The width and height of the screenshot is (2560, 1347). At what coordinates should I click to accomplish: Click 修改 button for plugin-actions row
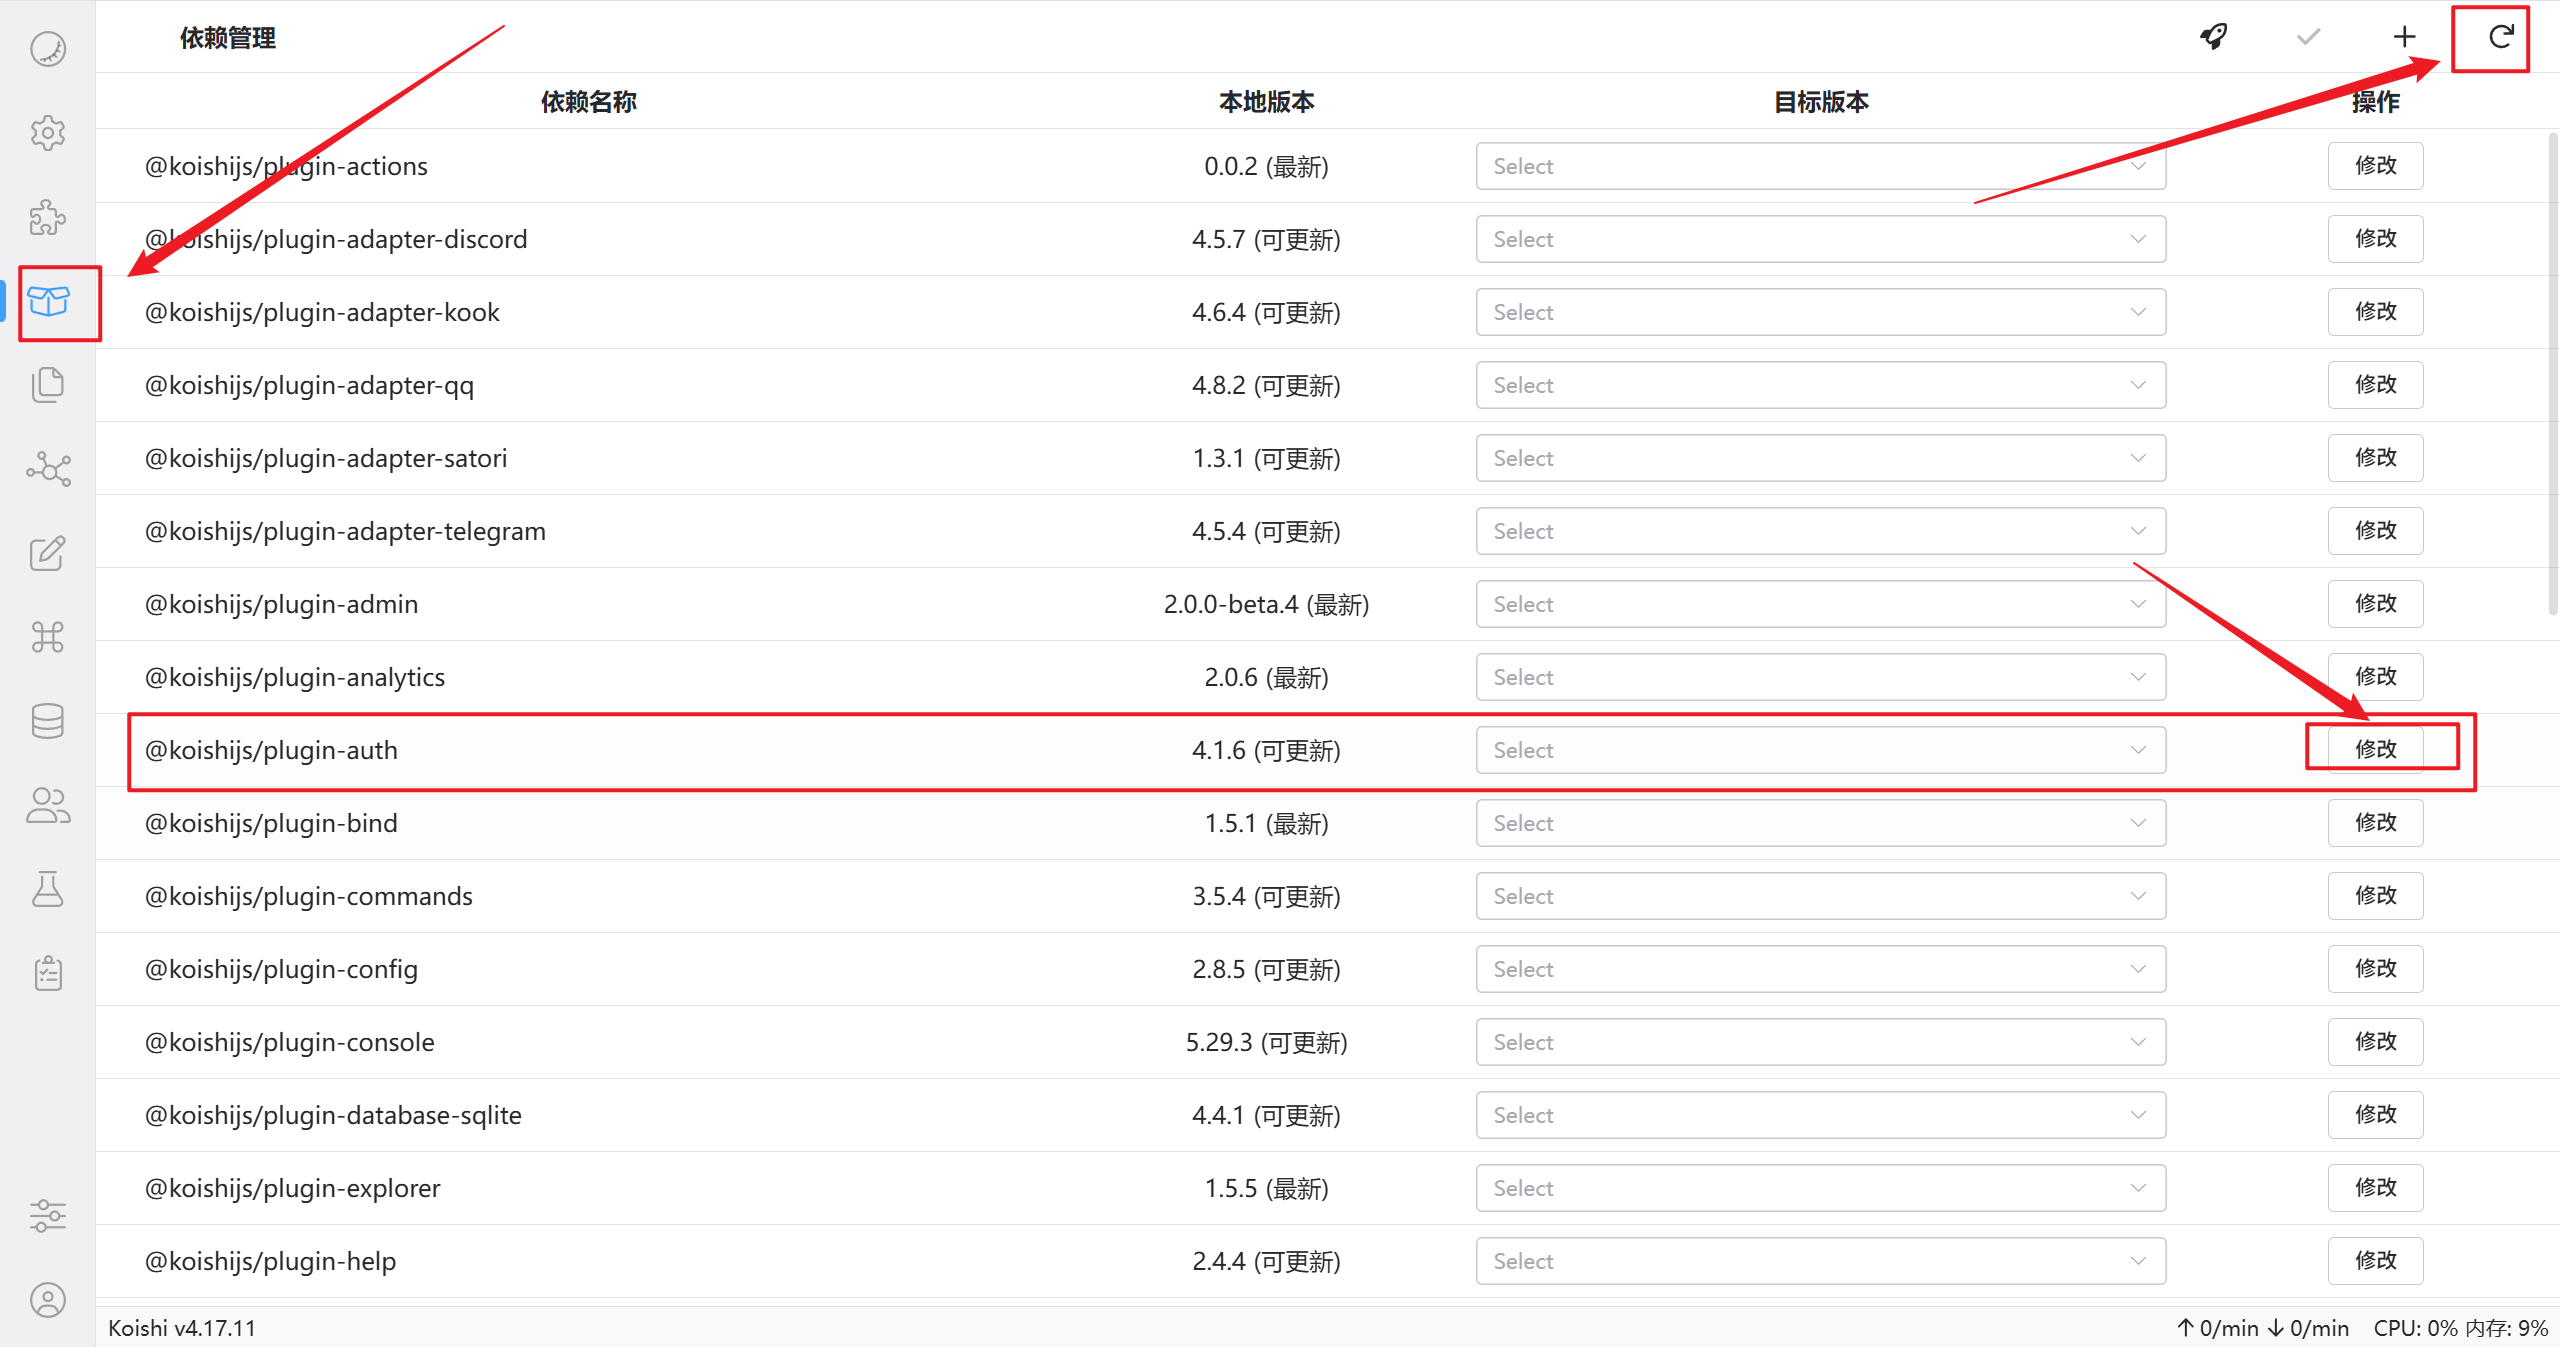[2375, 165]
